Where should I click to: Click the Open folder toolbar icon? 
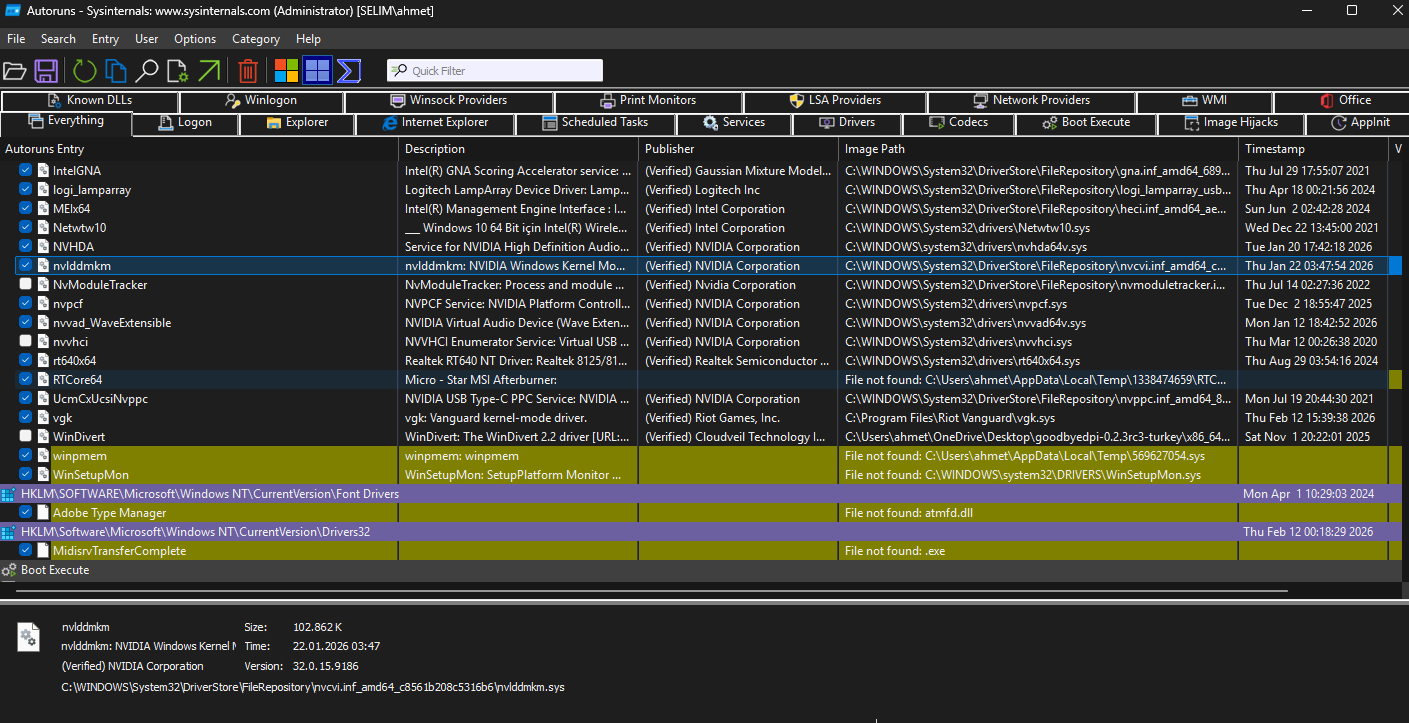click(x=15, y=71)
